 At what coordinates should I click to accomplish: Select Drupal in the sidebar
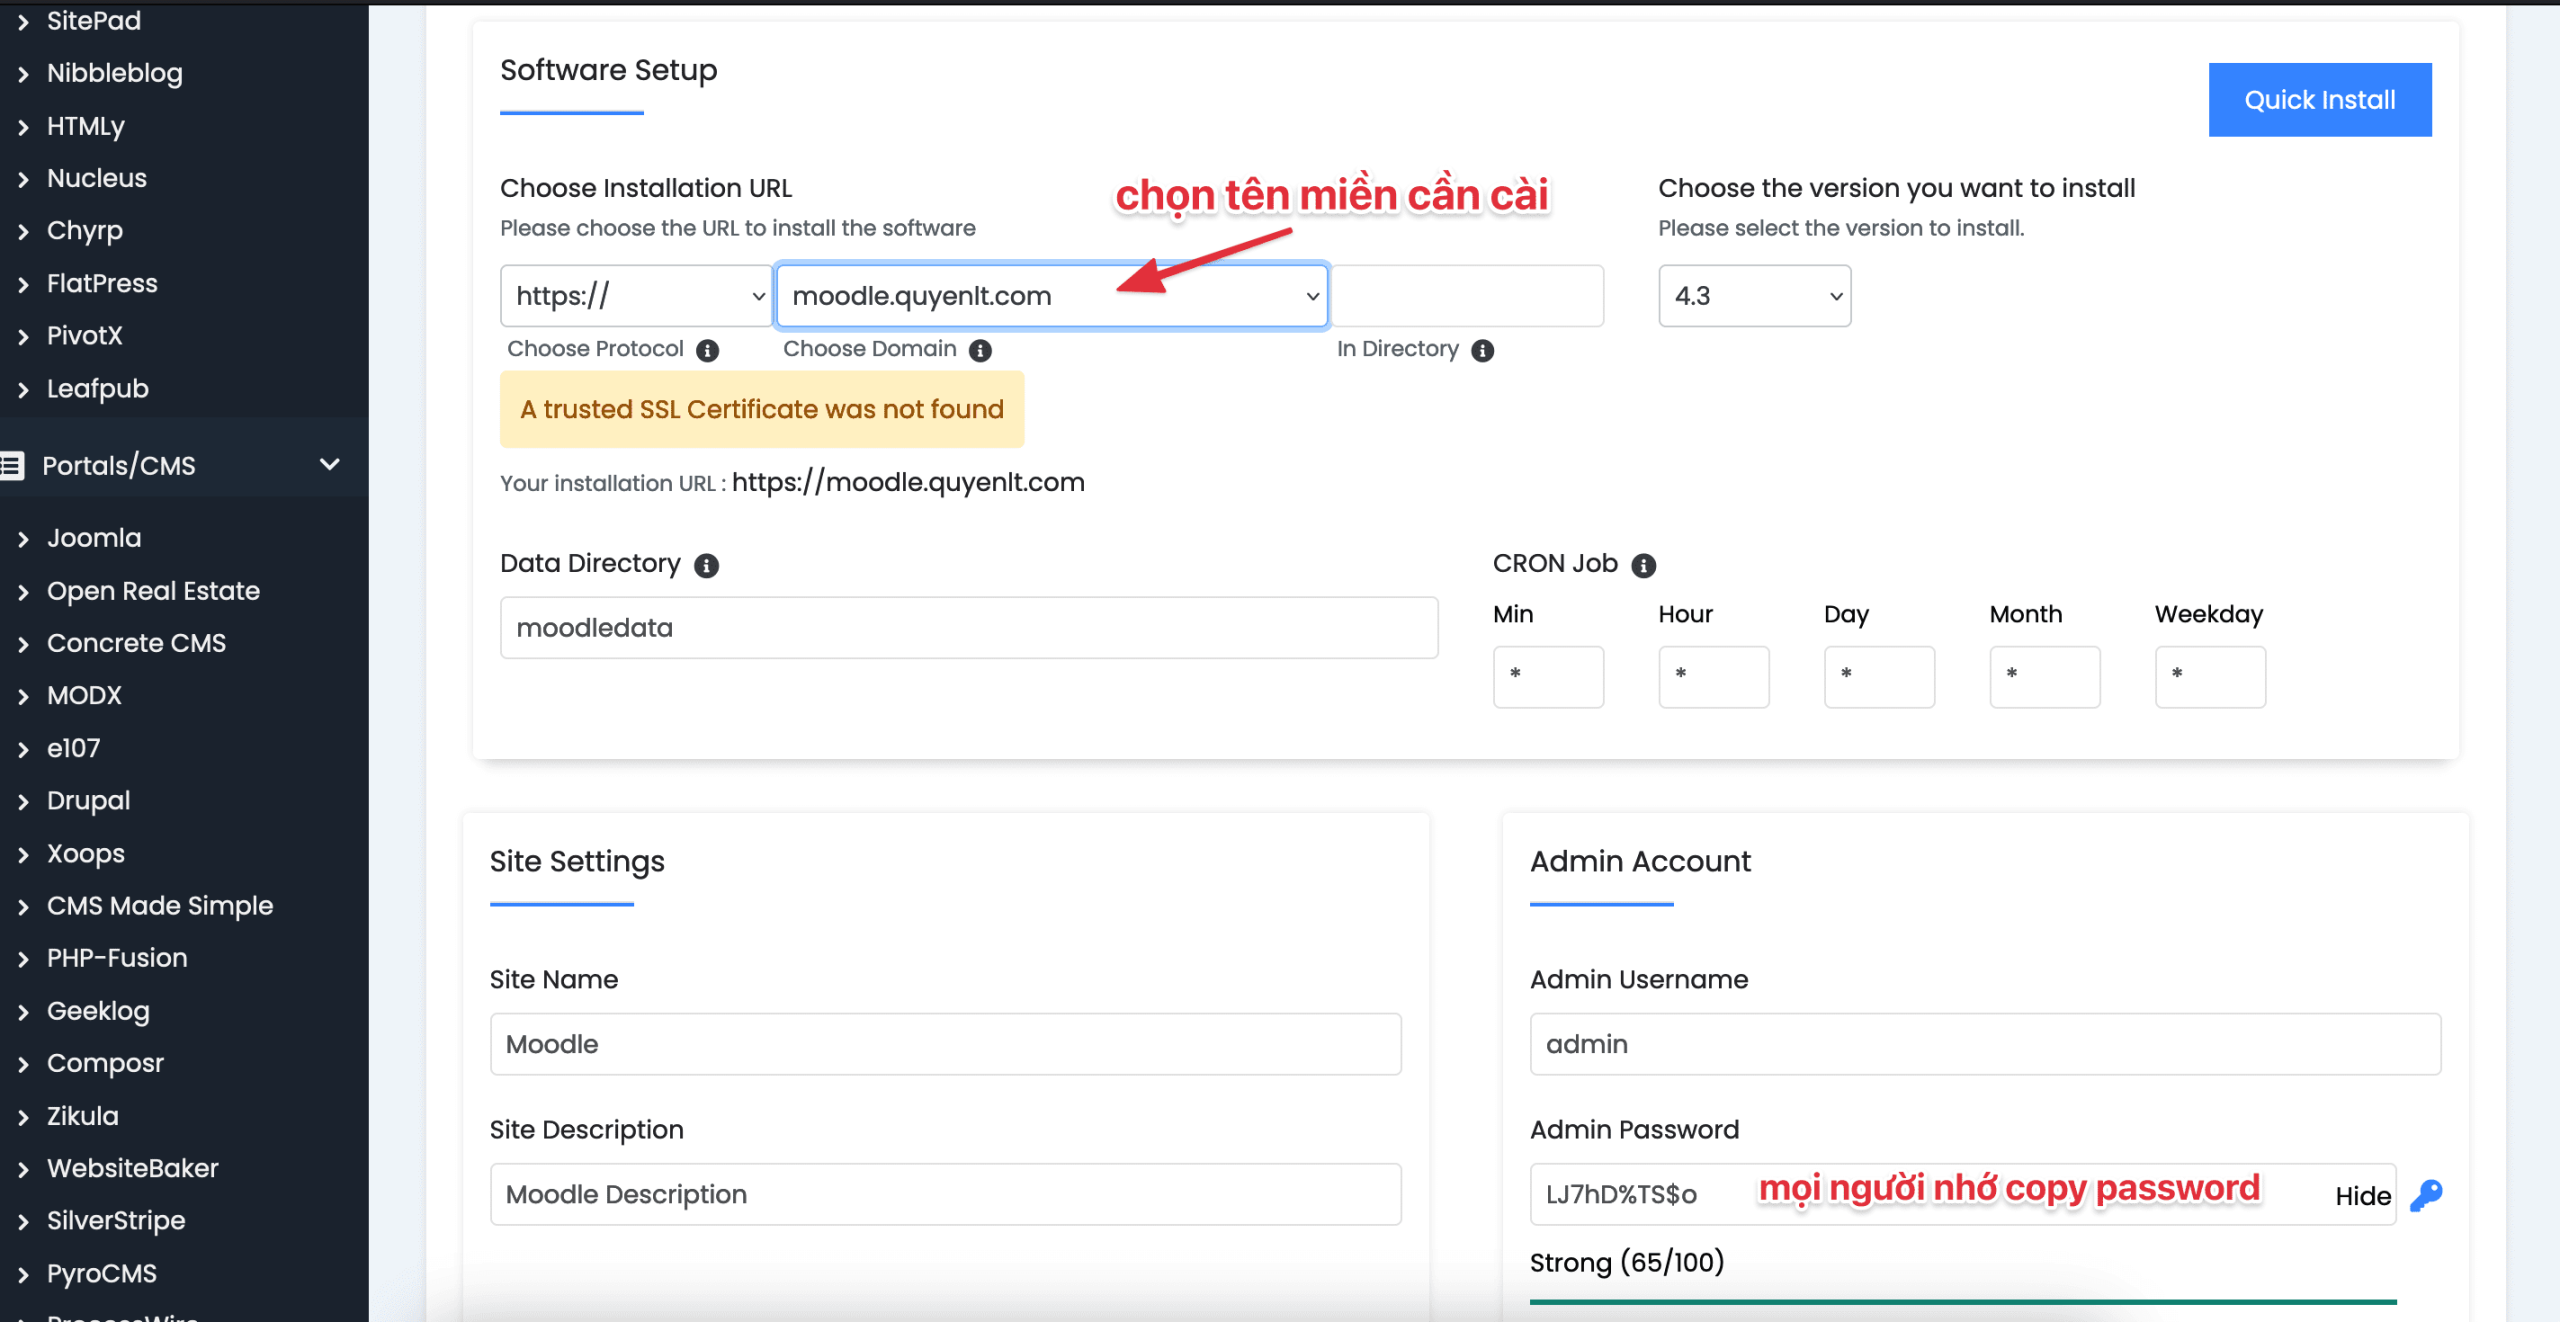point(88,801)
